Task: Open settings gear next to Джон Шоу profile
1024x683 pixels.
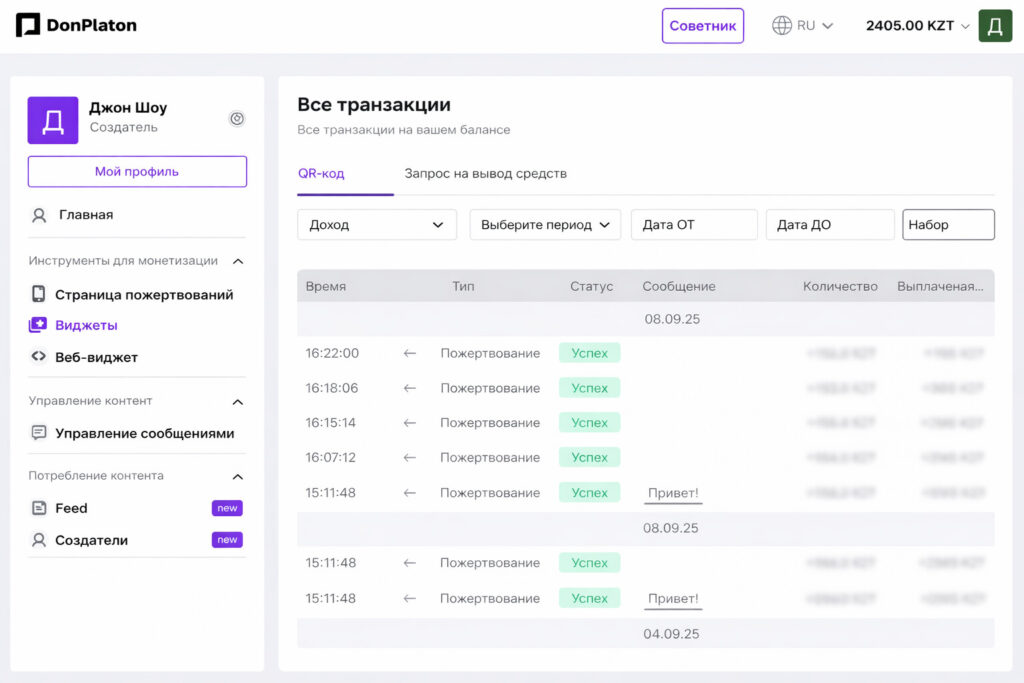Action: [x=237, y=117]
